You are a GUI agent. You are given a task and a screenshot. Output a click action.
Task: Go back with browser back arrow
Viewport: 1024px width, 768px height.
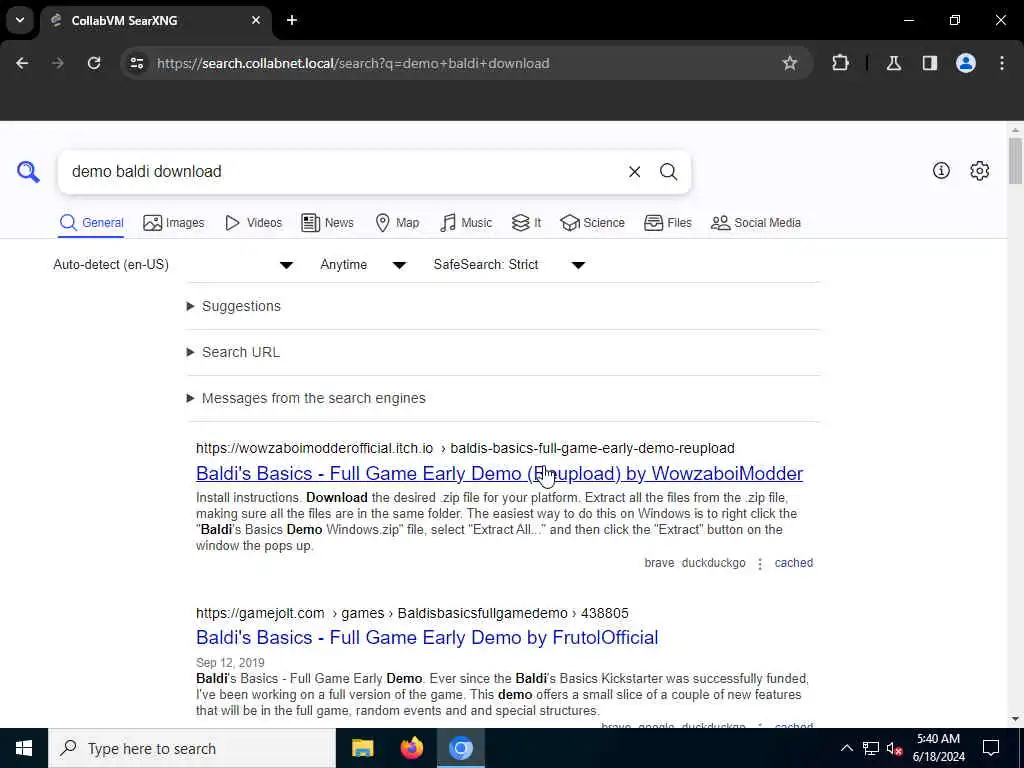(22, 63)
